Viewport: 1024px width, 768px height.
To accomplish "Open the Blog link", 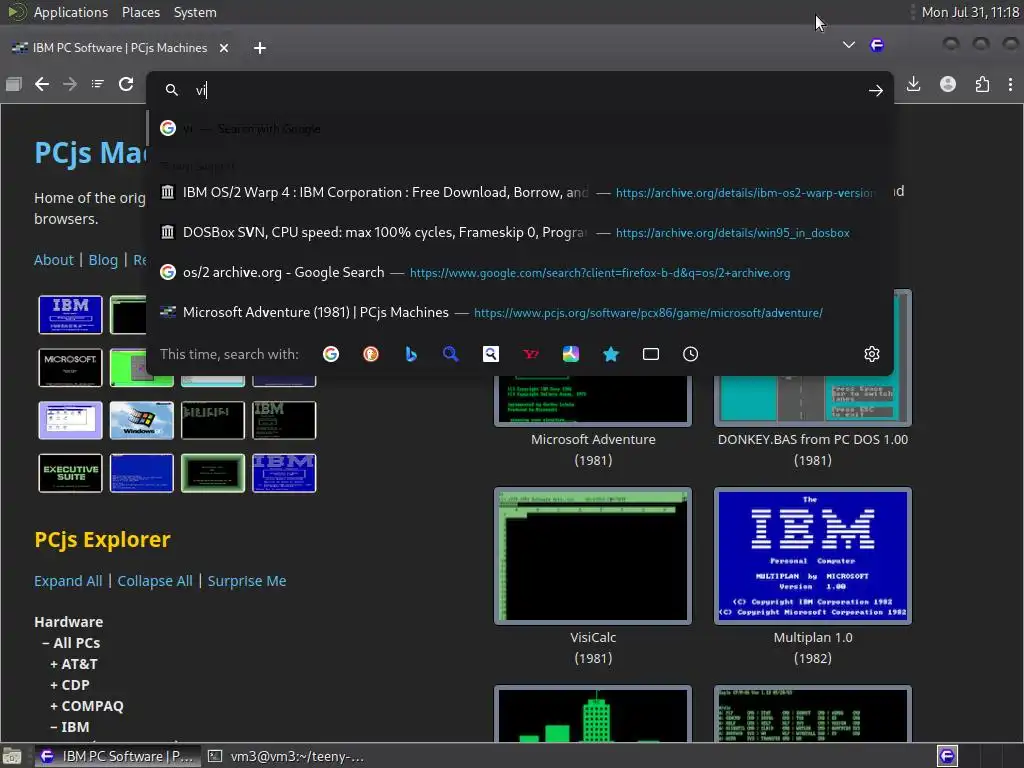I will pos(103,260).
